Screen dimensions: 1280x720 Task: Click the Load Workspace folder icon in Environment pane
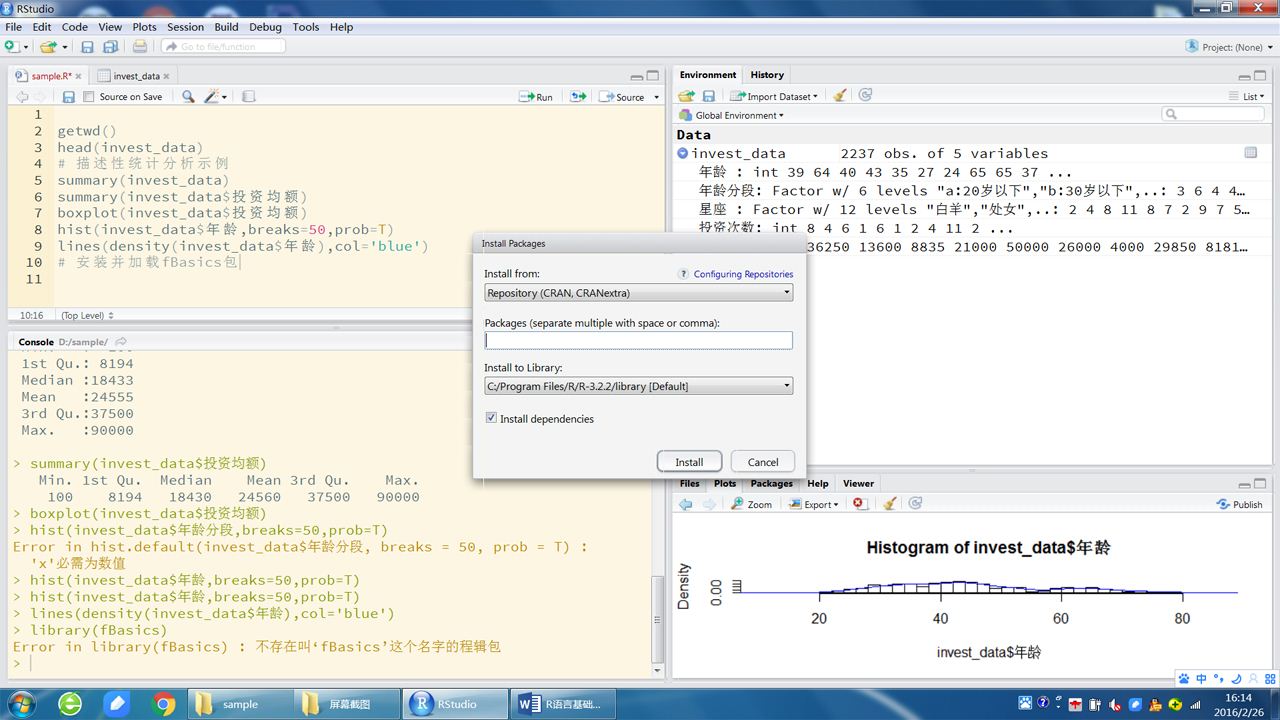click(686, 96)
